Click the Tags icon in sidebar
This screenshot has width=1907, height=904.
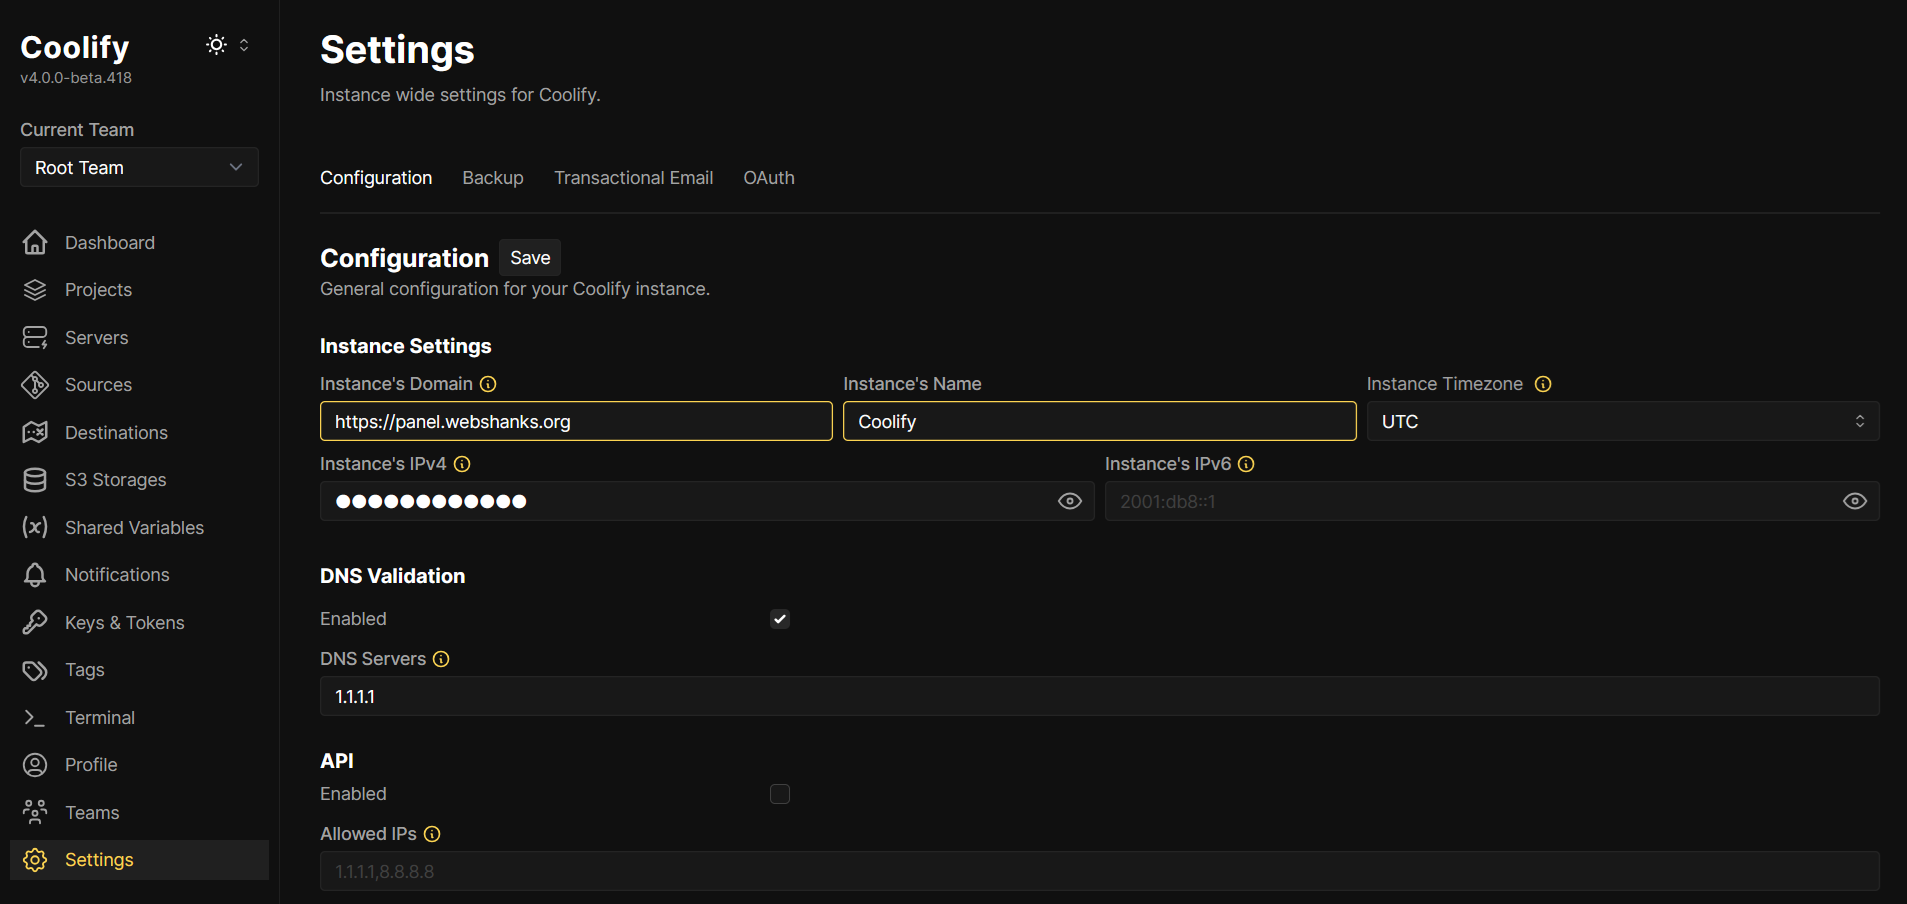coord(35,670)
